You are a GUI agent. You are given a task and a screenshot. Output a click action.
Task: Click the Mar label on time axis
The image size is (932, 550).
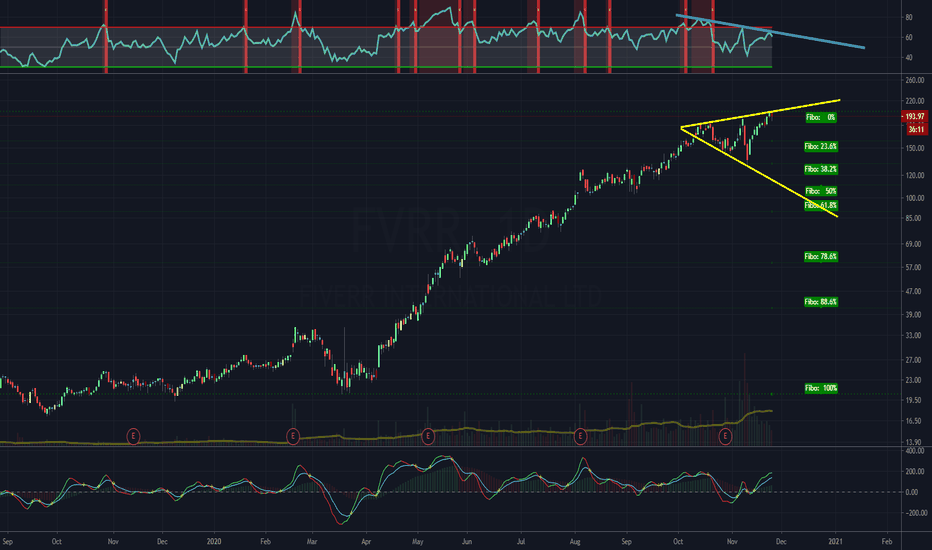click(313, 542)
